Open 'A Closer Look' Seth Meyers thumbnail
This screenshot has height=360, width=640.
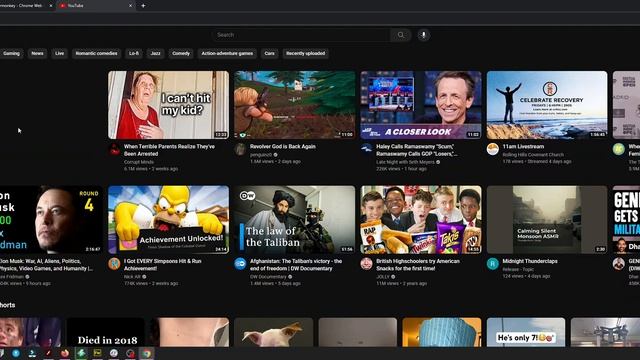click(421, 105)
